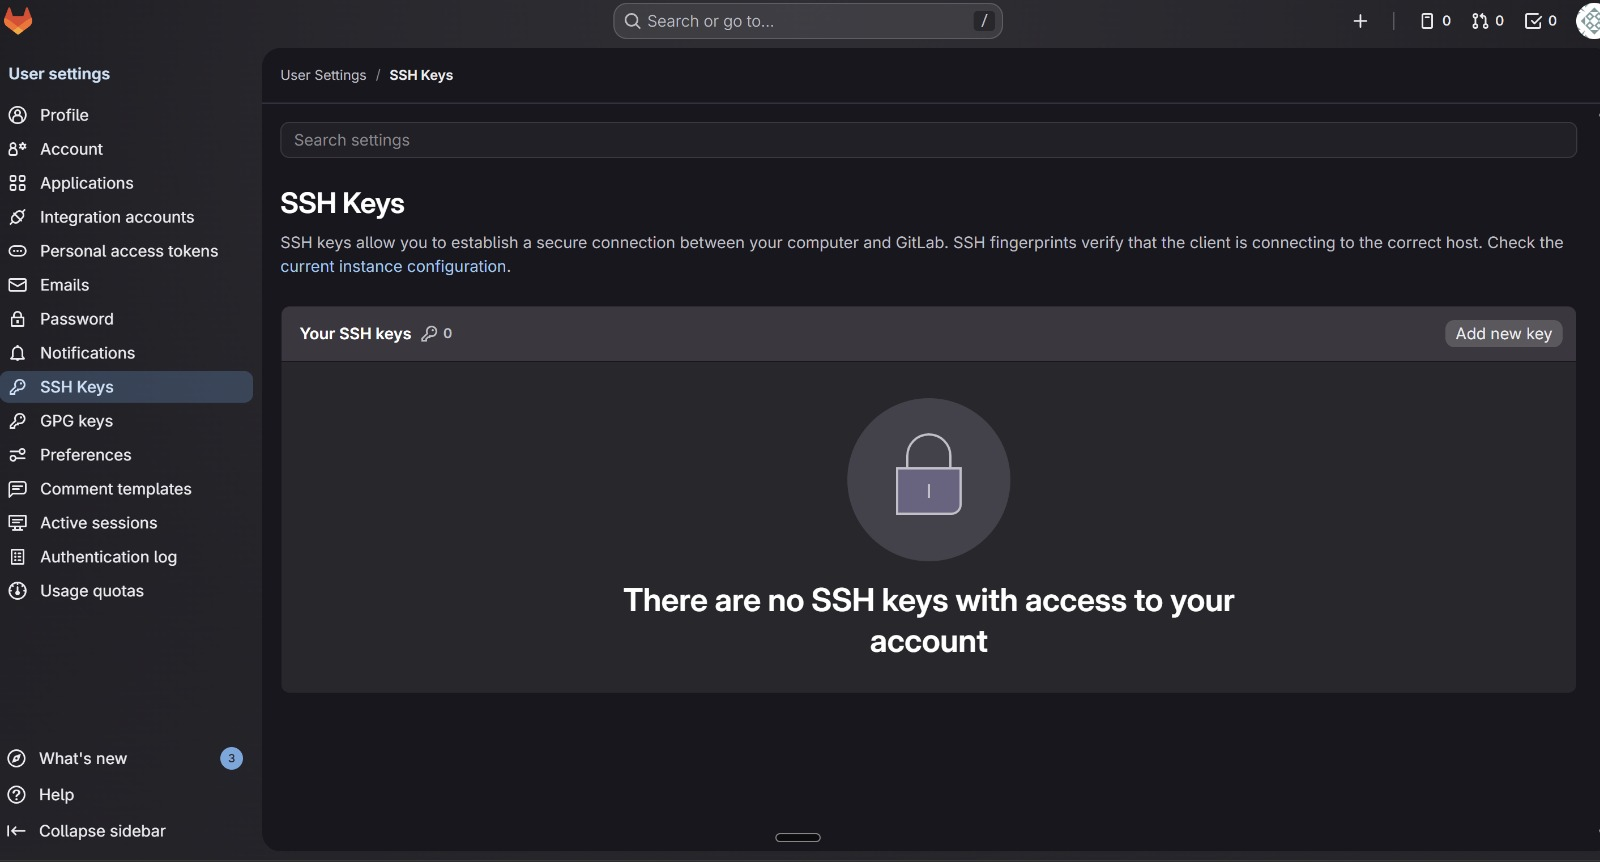Screen dimensions: 1600x862
Task: Open the Profile settings page
Action: (x=64, y=115)
